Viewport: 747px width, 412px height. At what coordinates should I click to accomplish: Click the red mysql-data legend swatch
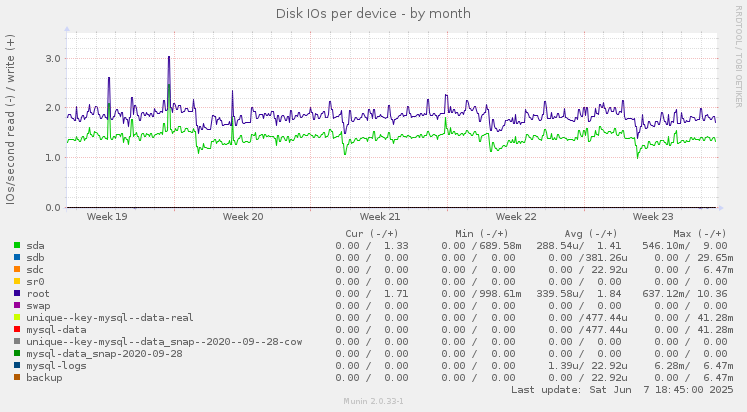(17, 329)
